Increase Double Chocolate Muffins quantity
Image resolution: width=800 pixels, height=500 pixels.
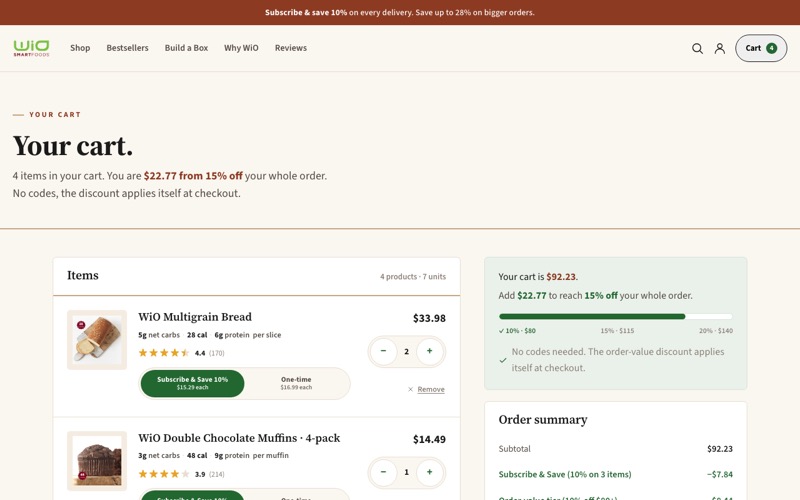430,472
